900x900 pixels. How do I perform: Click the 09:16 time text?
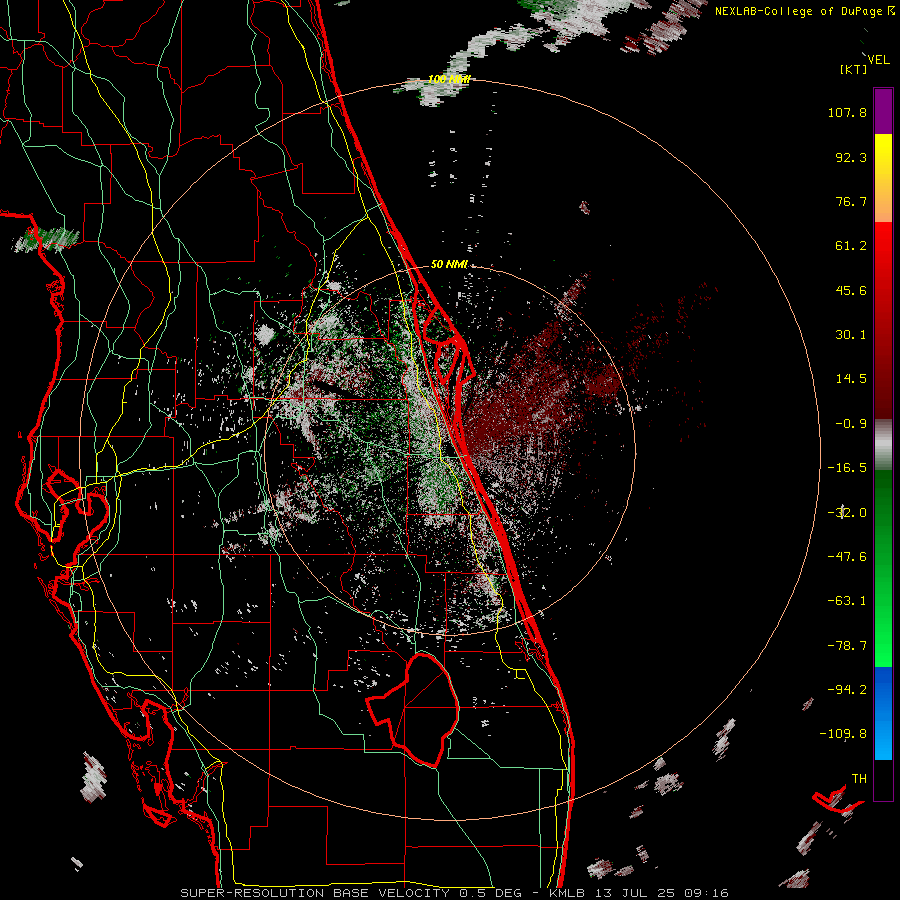point(707,893)
